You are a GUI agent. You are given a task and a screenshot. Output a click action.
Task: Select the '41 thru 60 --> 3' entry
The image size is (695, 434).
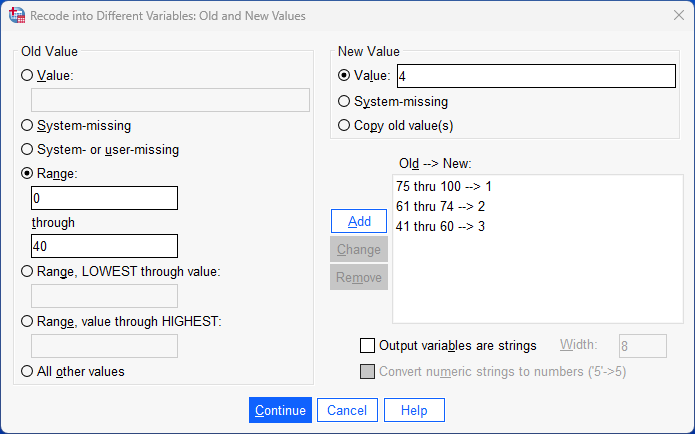click(x=441, y=227)
